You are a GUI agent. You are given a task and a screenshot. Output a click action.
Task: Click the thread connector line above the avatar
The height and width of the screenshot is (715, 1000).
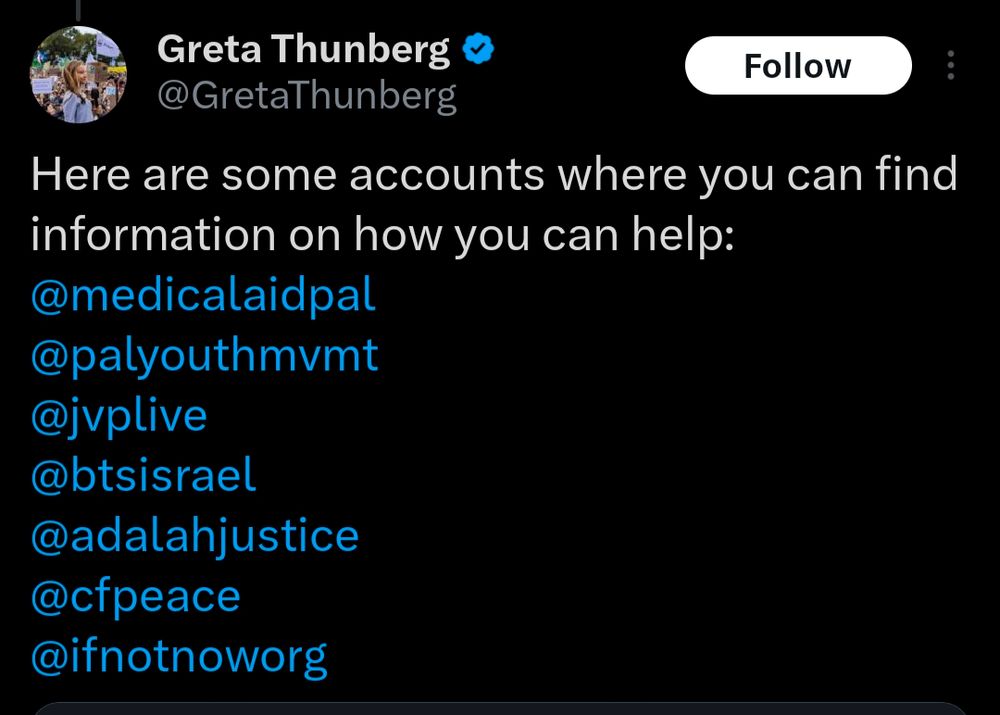click(x=79, y=8)
